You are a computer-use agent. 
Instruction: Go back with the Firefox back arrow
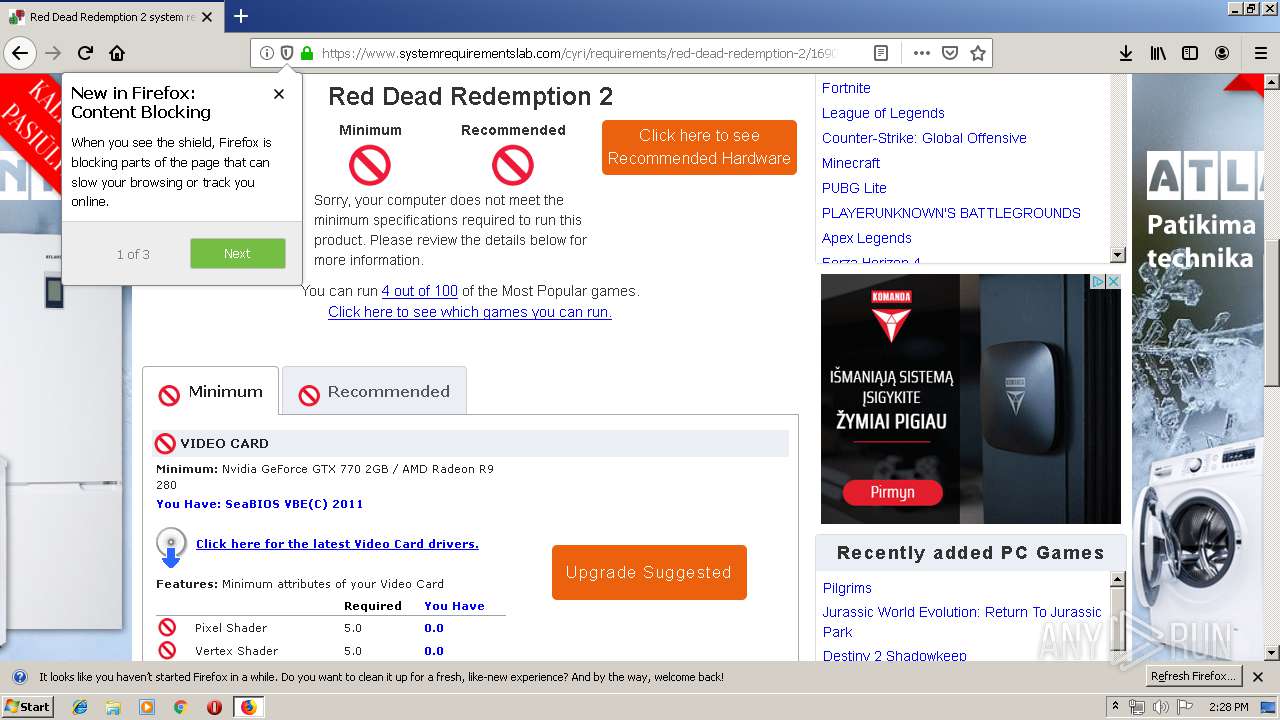[20, 53]
